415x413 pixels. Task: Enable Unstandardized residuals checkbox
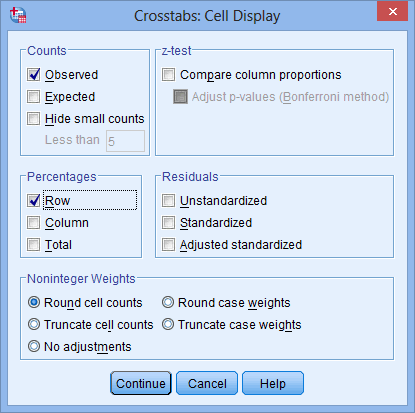pyautogui.click(x=168, y=201)
